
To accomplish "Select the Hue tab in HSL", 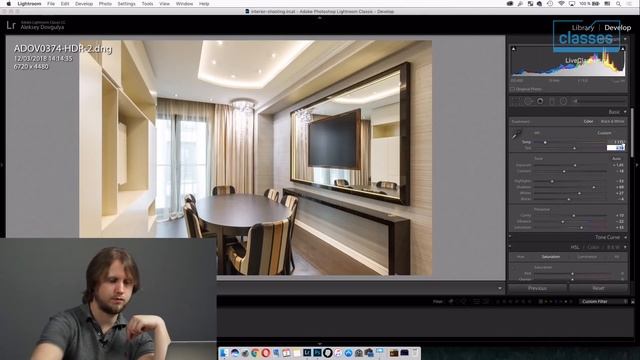I will (x=521, y=257).
